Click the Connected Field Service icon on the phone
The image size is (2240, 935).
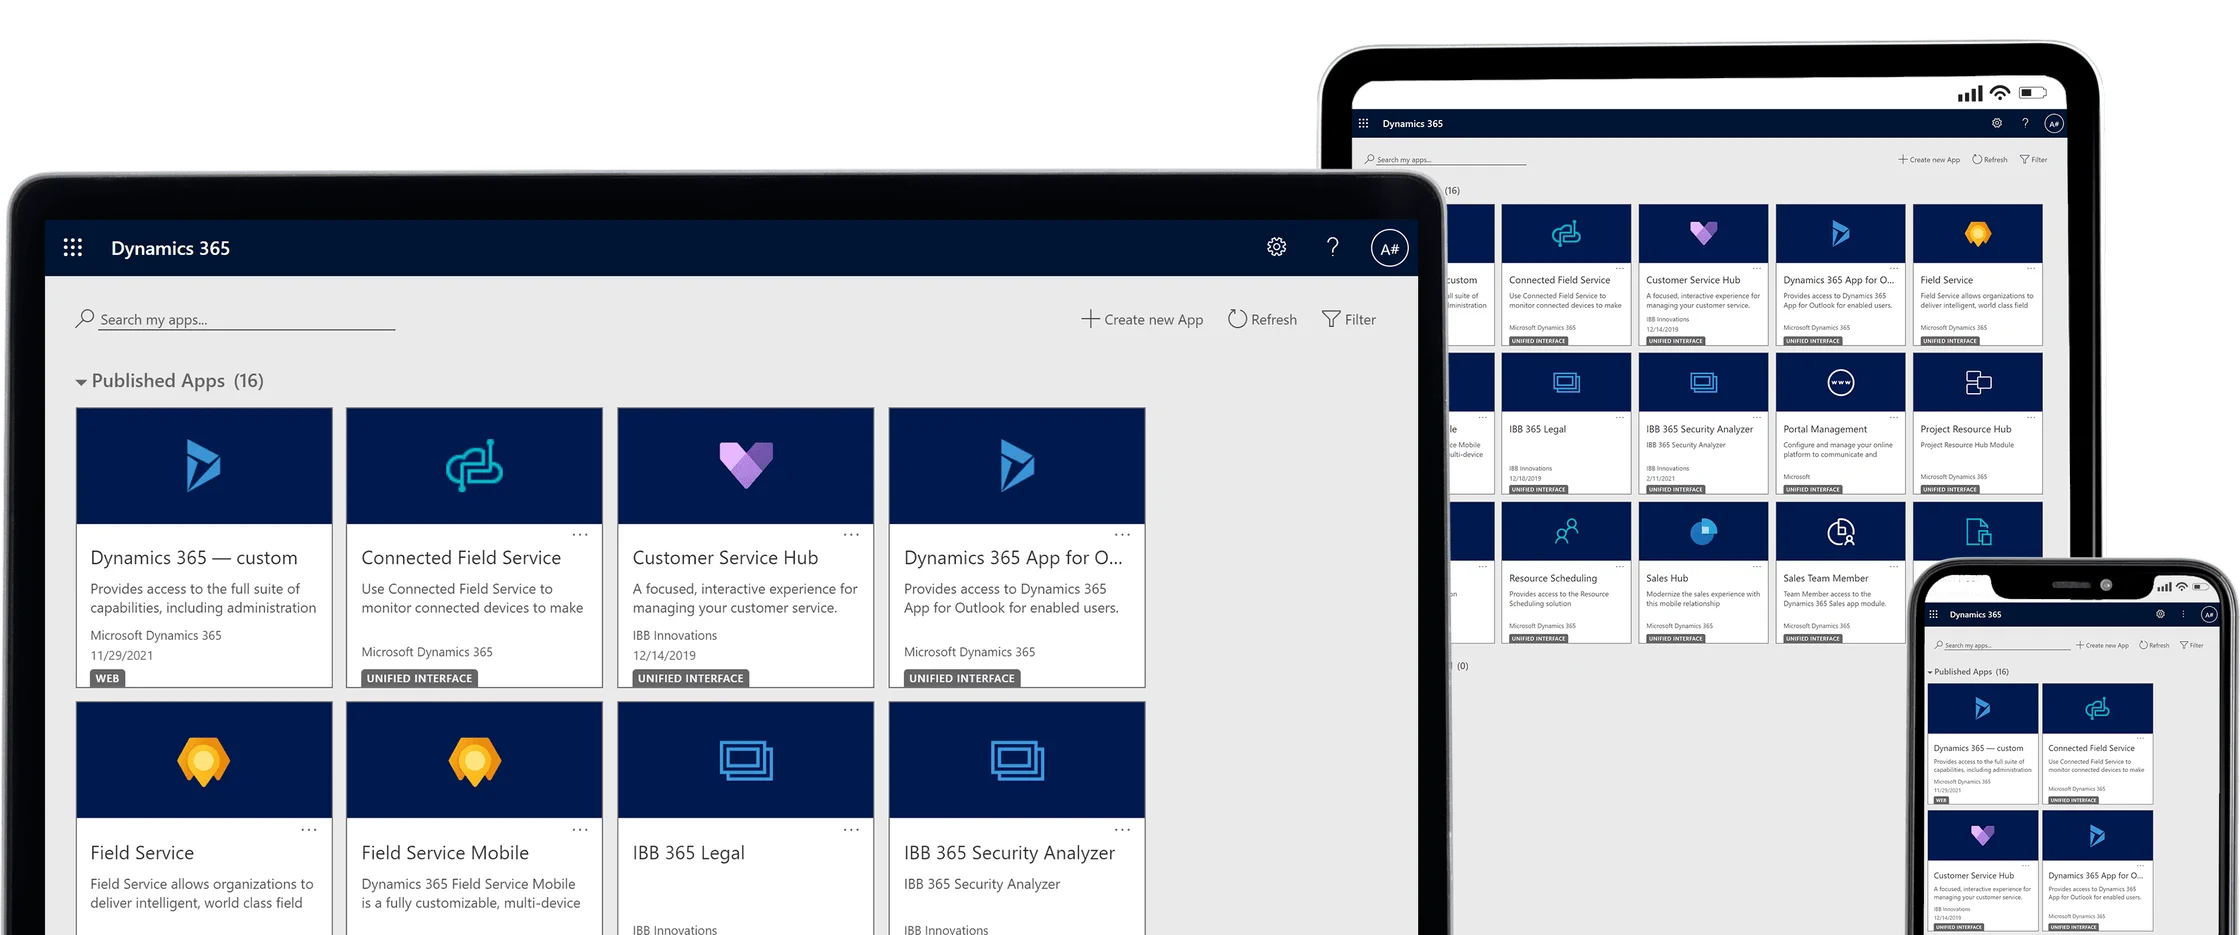[x=2097, y=709]
